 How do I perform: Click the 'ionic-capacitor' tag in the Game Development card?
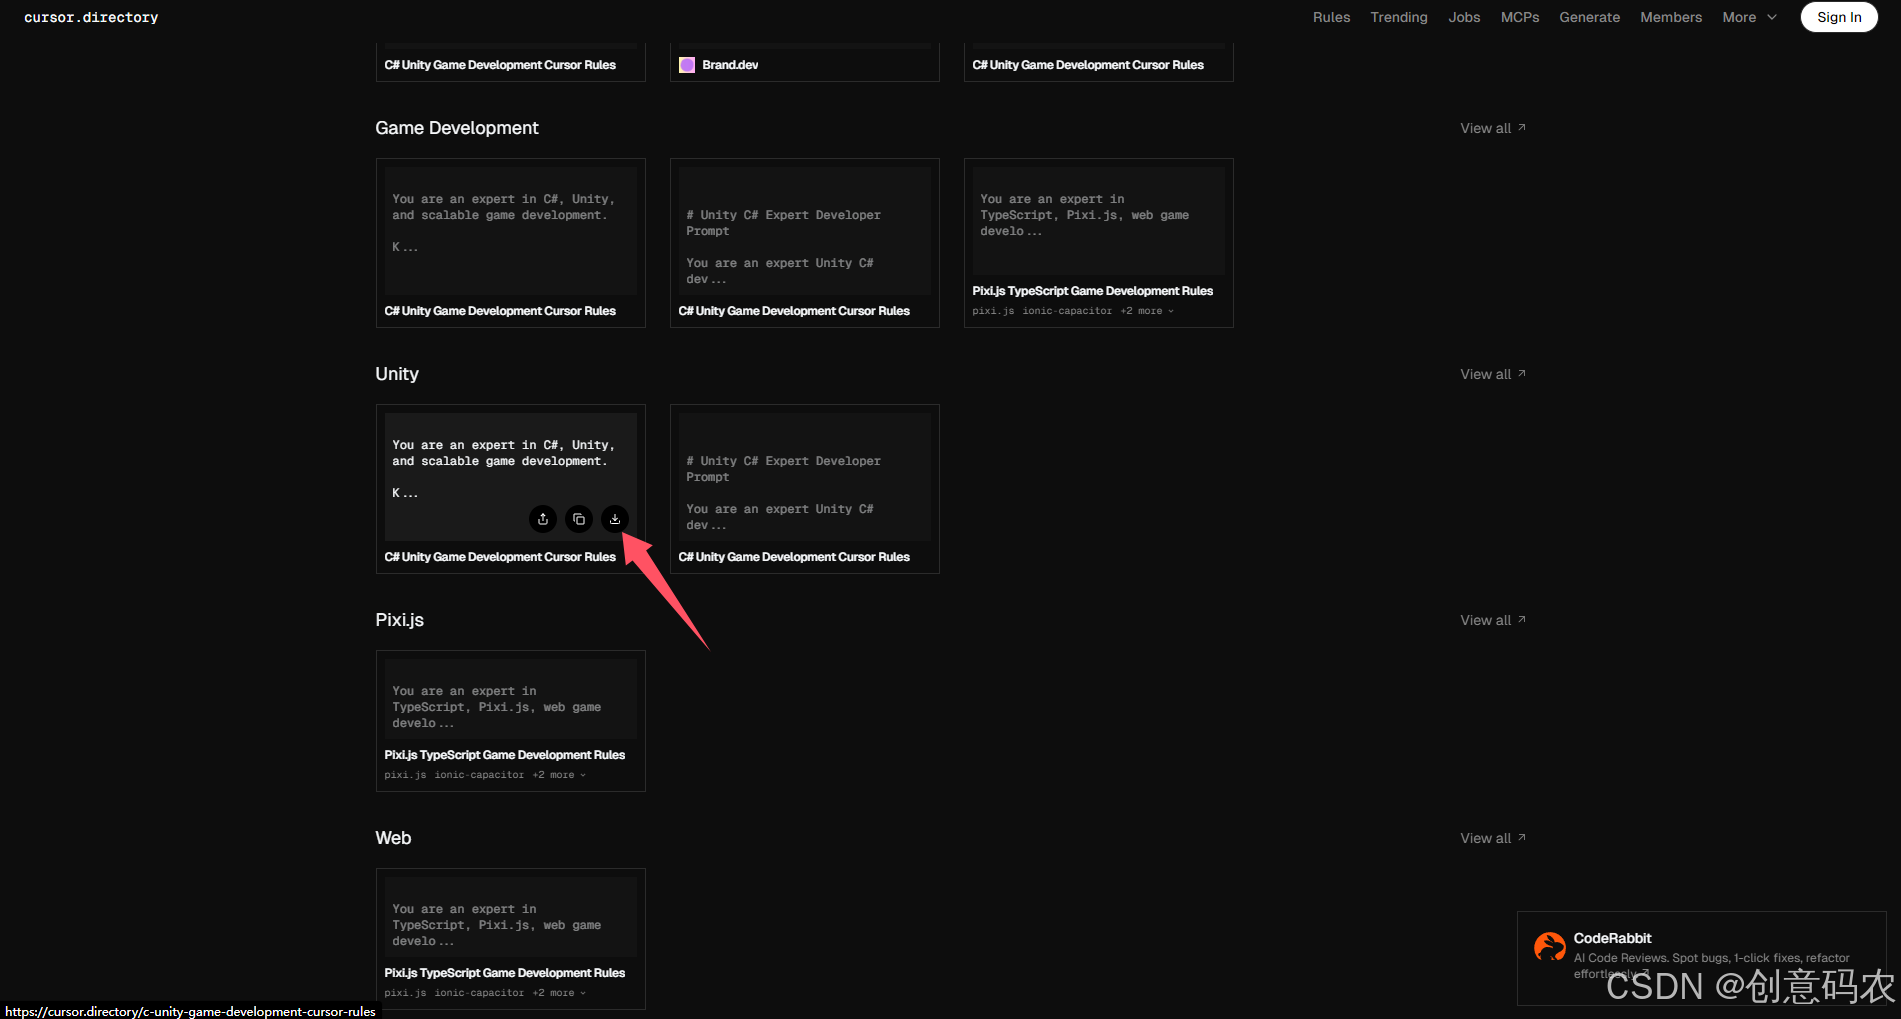click(x=1067, y=311)
